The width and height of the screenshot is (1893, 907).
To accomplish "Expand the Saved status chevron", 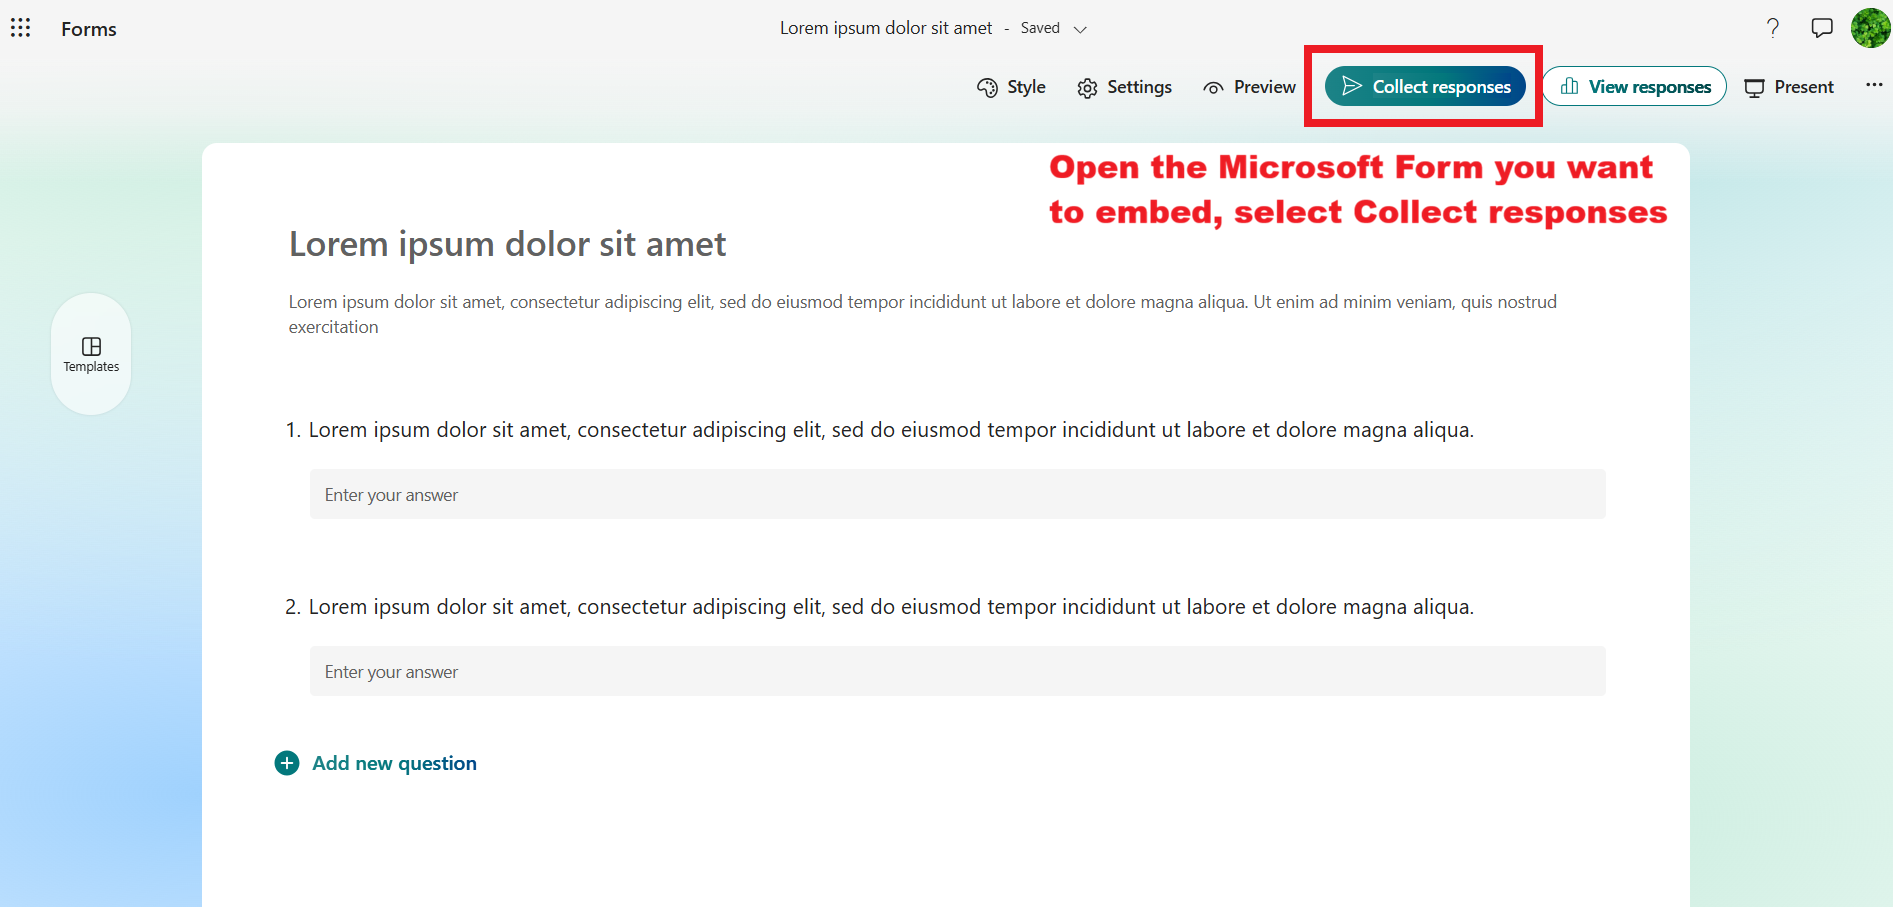I will tap(1080, 29).
